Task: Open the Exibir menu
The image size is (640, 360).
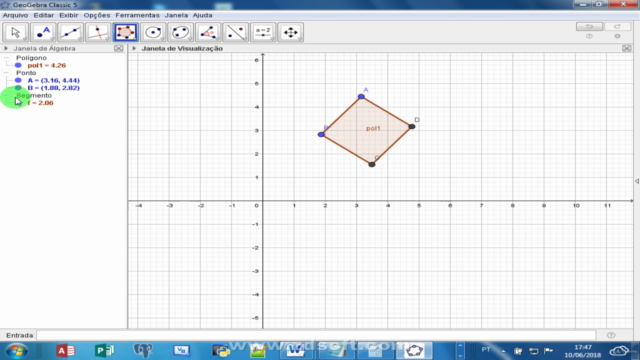Action: click(69, 15)
